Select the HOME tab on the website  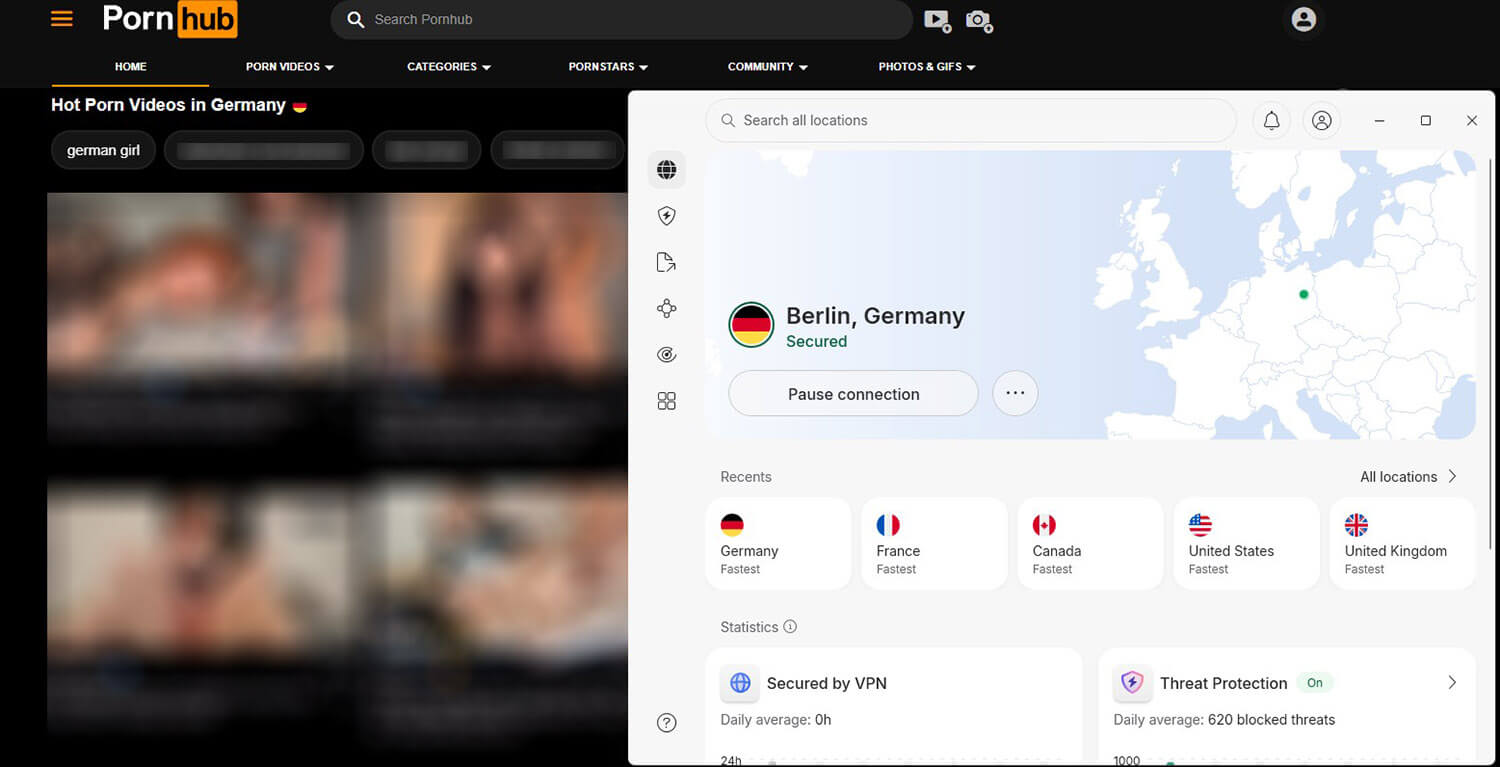tap(130, 67)
